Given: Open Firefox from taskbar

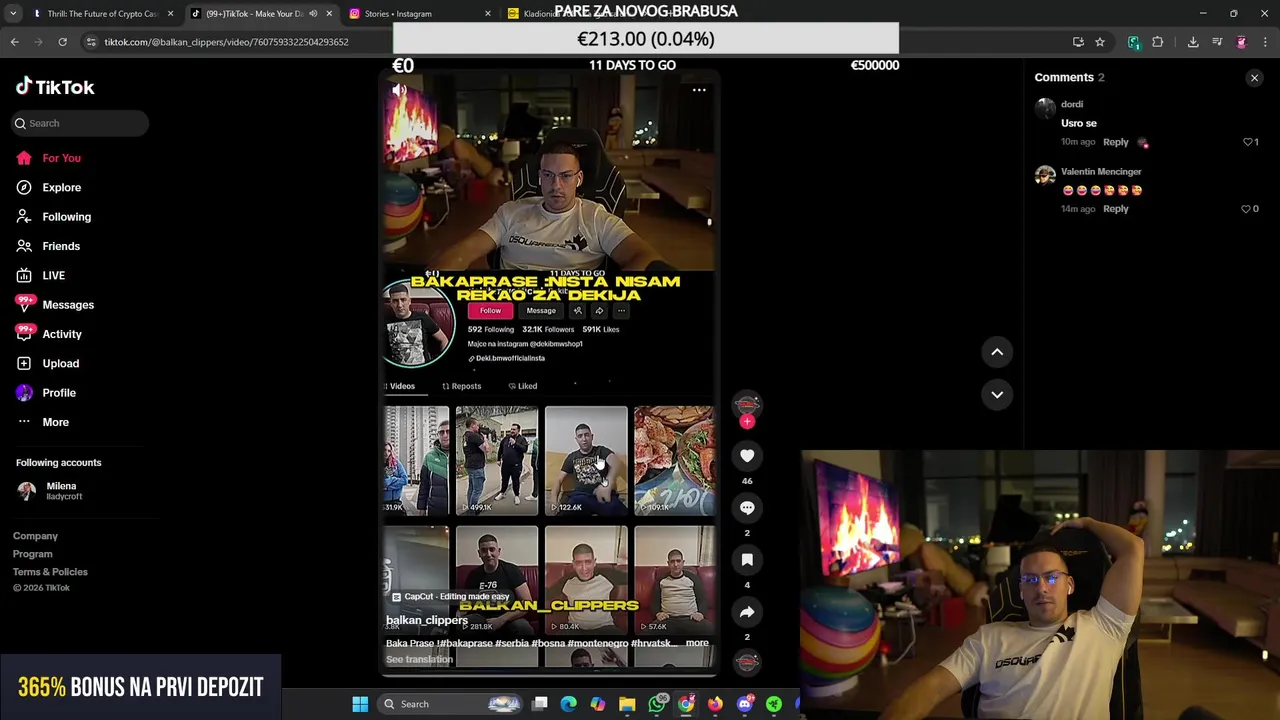Looking at the screenshot, I should (715, 704).
